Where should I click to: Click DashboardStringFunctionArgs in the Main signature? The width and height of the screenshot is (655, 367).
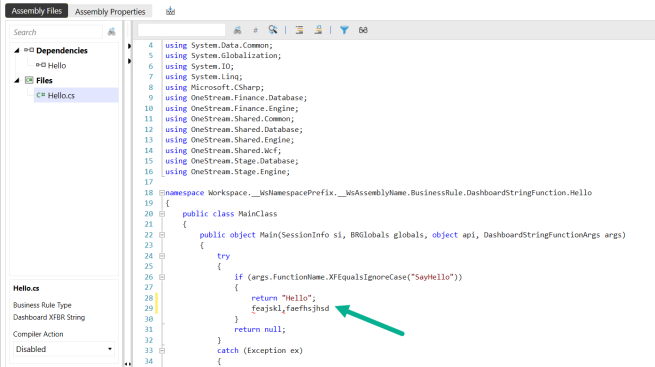[542, 235]
